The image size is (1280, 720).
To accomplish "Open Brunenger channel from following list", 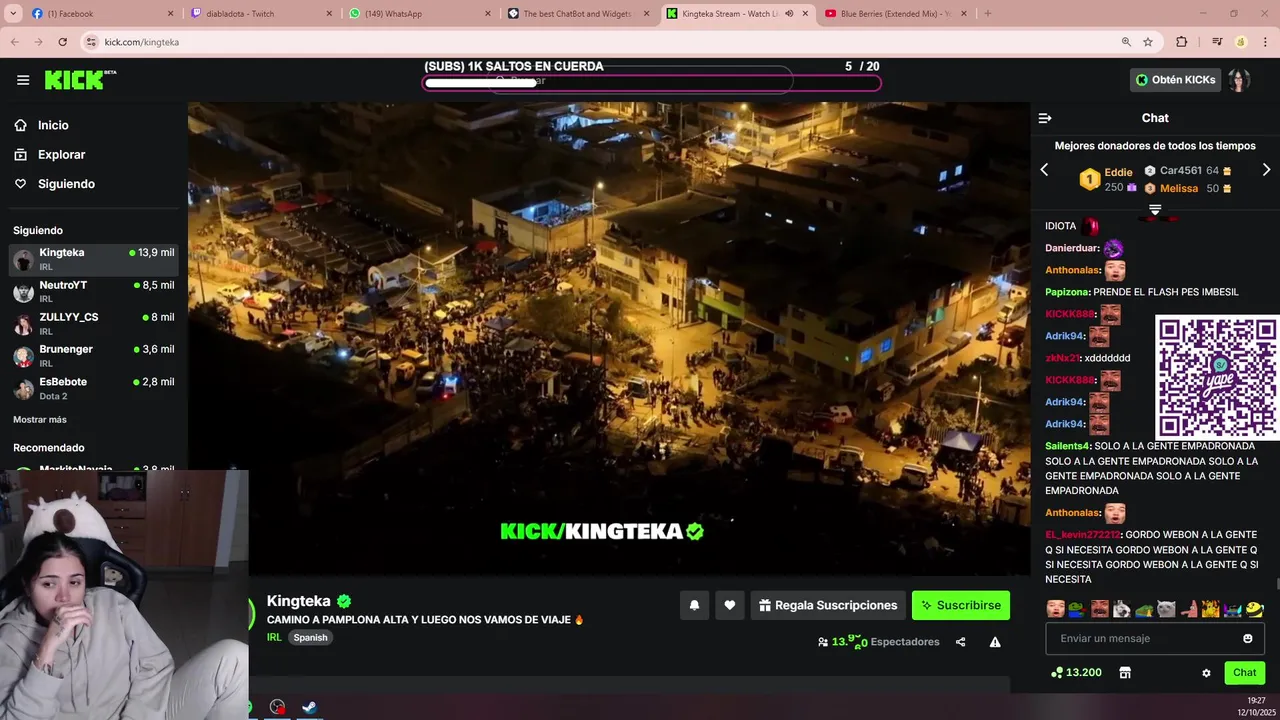I will [x=94, y=355].
